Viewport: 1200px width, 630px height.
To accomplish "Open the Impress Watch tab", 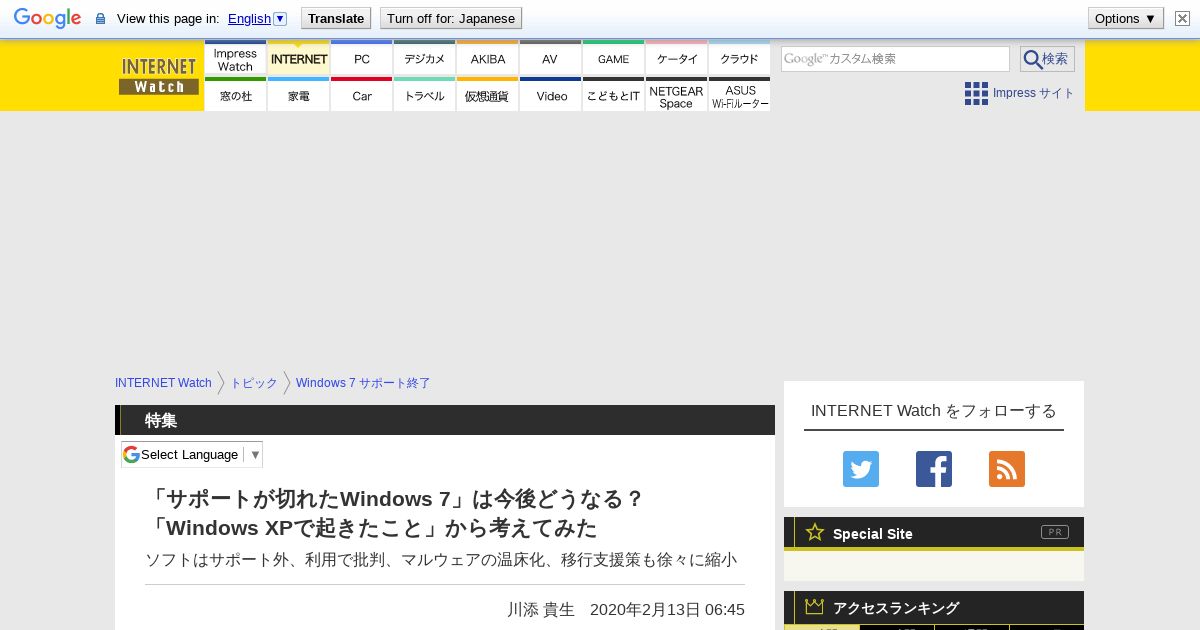I will [235, 59].
